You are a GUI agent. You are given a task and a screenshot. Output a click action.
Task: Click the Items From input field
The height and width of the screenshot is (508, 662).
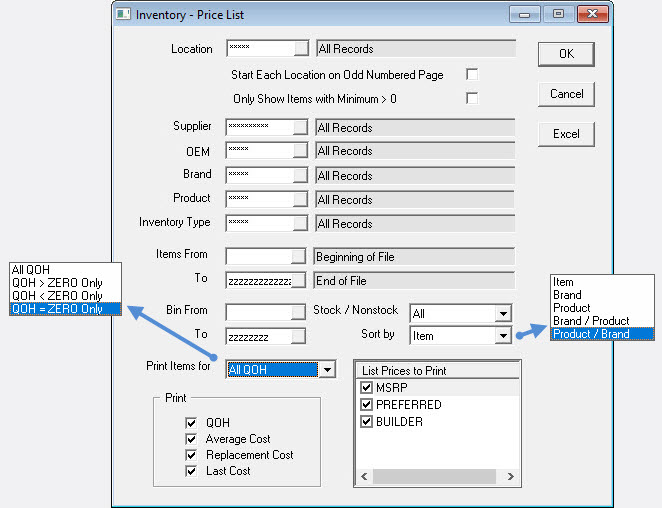(259, 256)
